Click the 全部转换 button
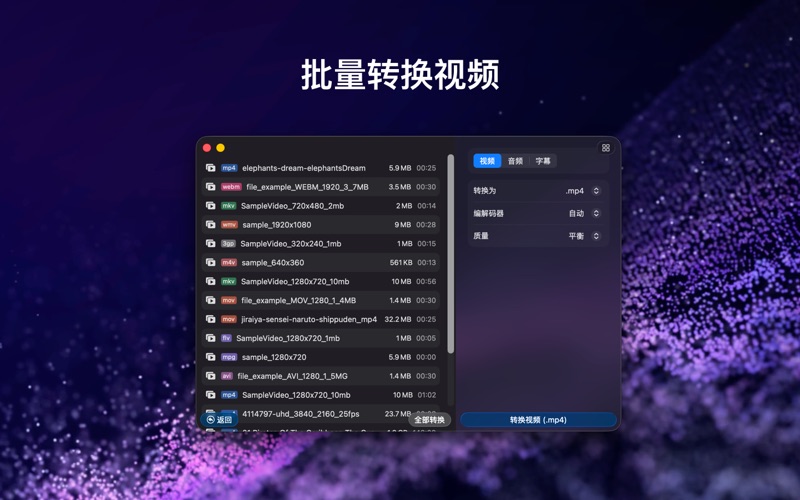Screen dimensions: 800x500 point(429,420)
